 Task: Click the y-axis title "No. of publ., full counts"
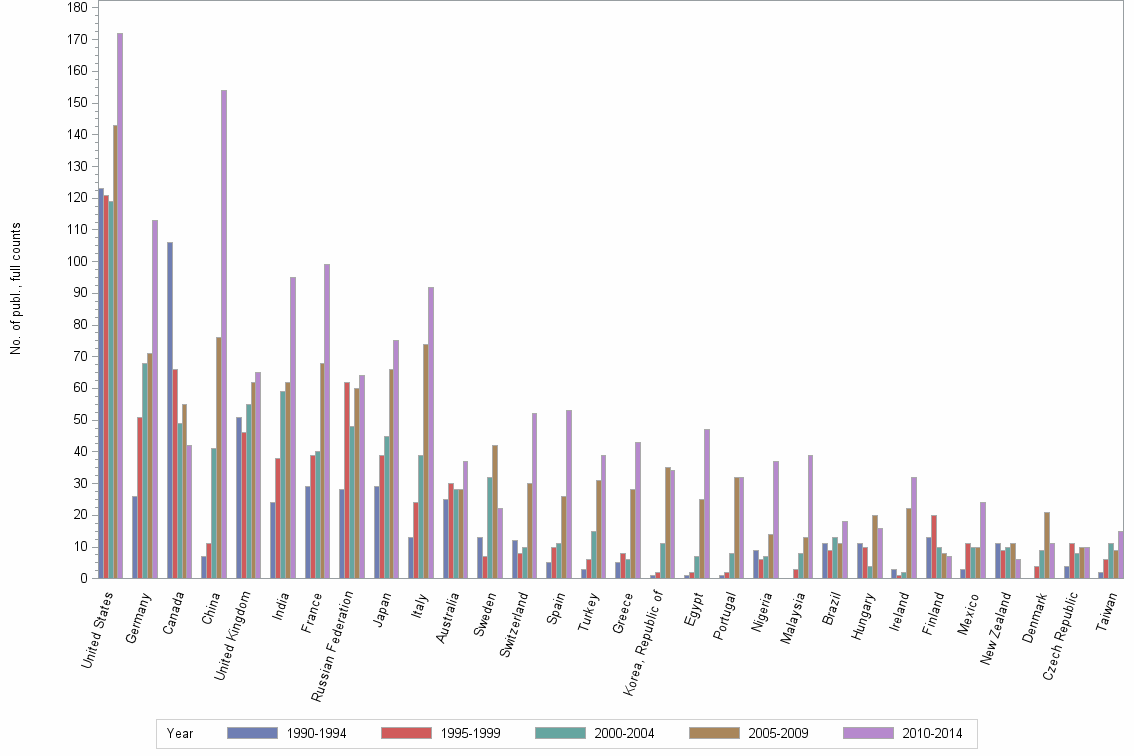pyautogui.click(x=16, y=289)
